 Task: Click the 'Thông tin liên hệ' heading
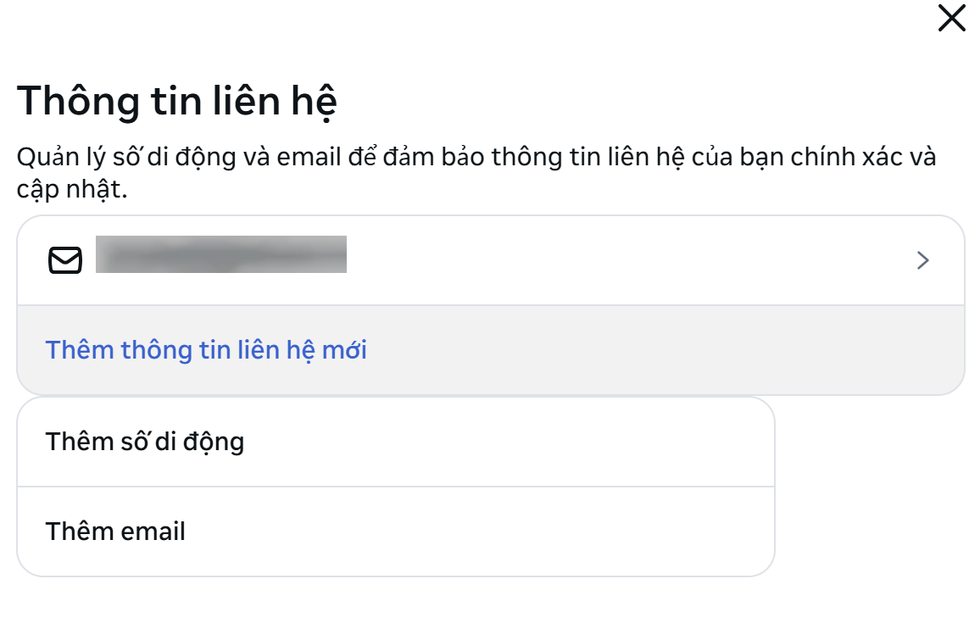(177, 102)
